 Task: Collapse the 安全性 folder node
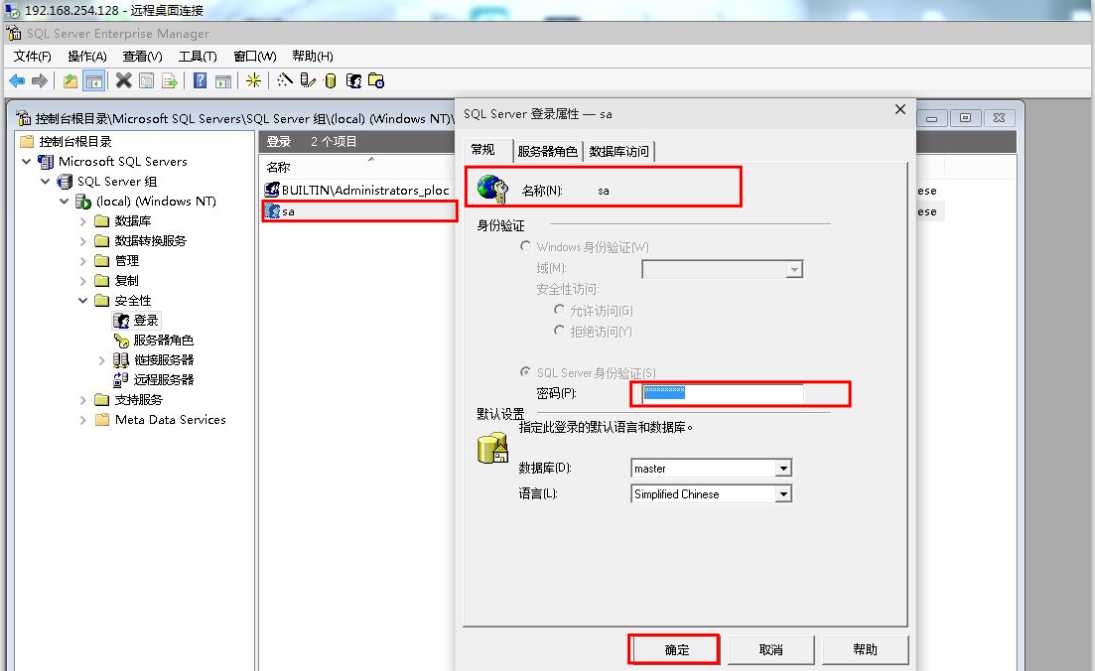pos(83,300)
